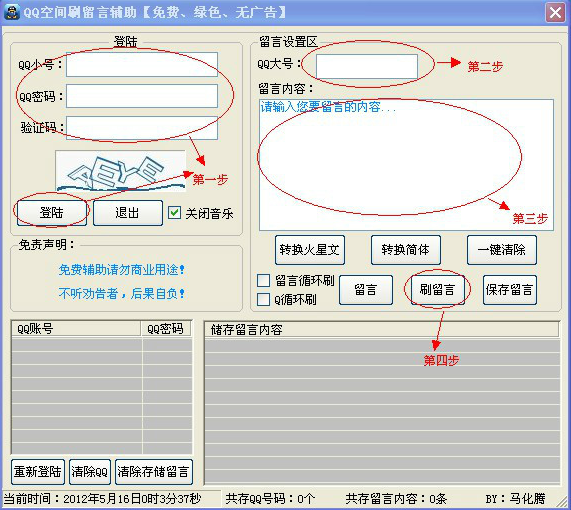Click inside the 留言内容 text area
The height and width of the screenshot is (510, 571).
pos(406,165)
